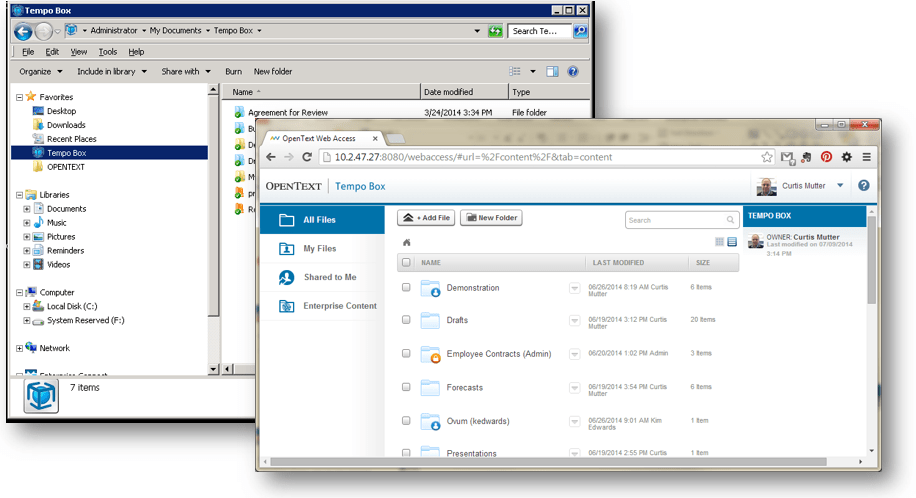
Task: Open the Forecasts row dropdown arrow
Action: pos(574,388)
